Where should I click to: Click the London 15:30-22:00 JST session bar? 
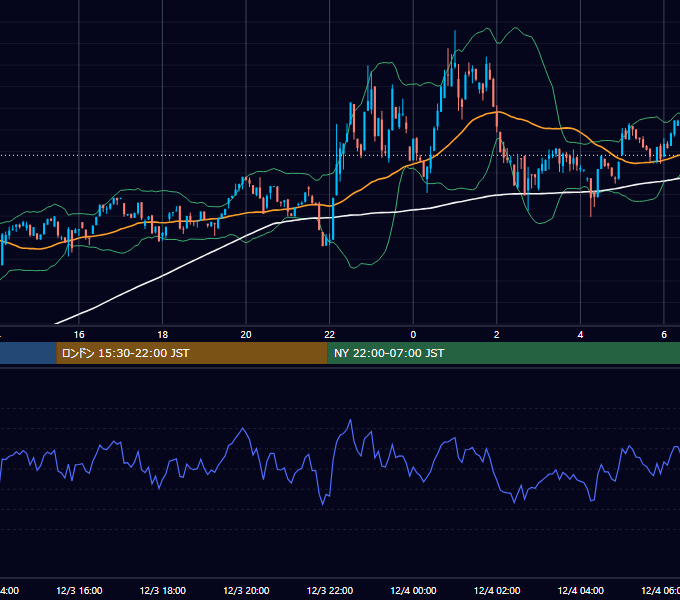[x=192, y=353]
